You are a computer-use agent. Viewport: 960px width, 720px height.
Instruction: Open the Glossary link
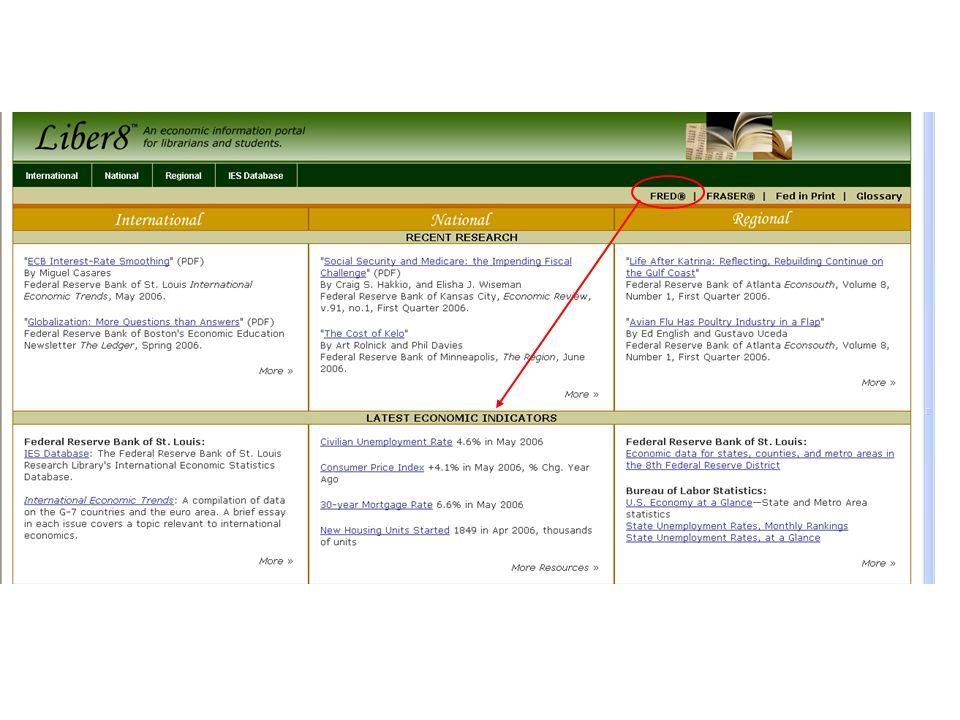click(879, 196)
